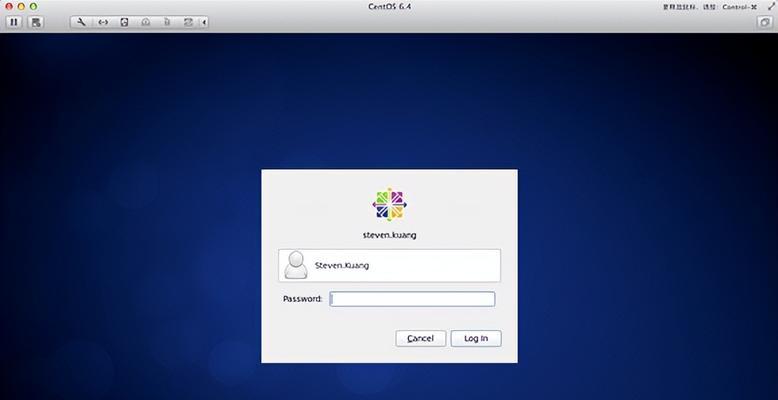Viewport: 778px width, 400px height.
Task: Click the CD/DVD drive device icon
Action: coord(146,22)
